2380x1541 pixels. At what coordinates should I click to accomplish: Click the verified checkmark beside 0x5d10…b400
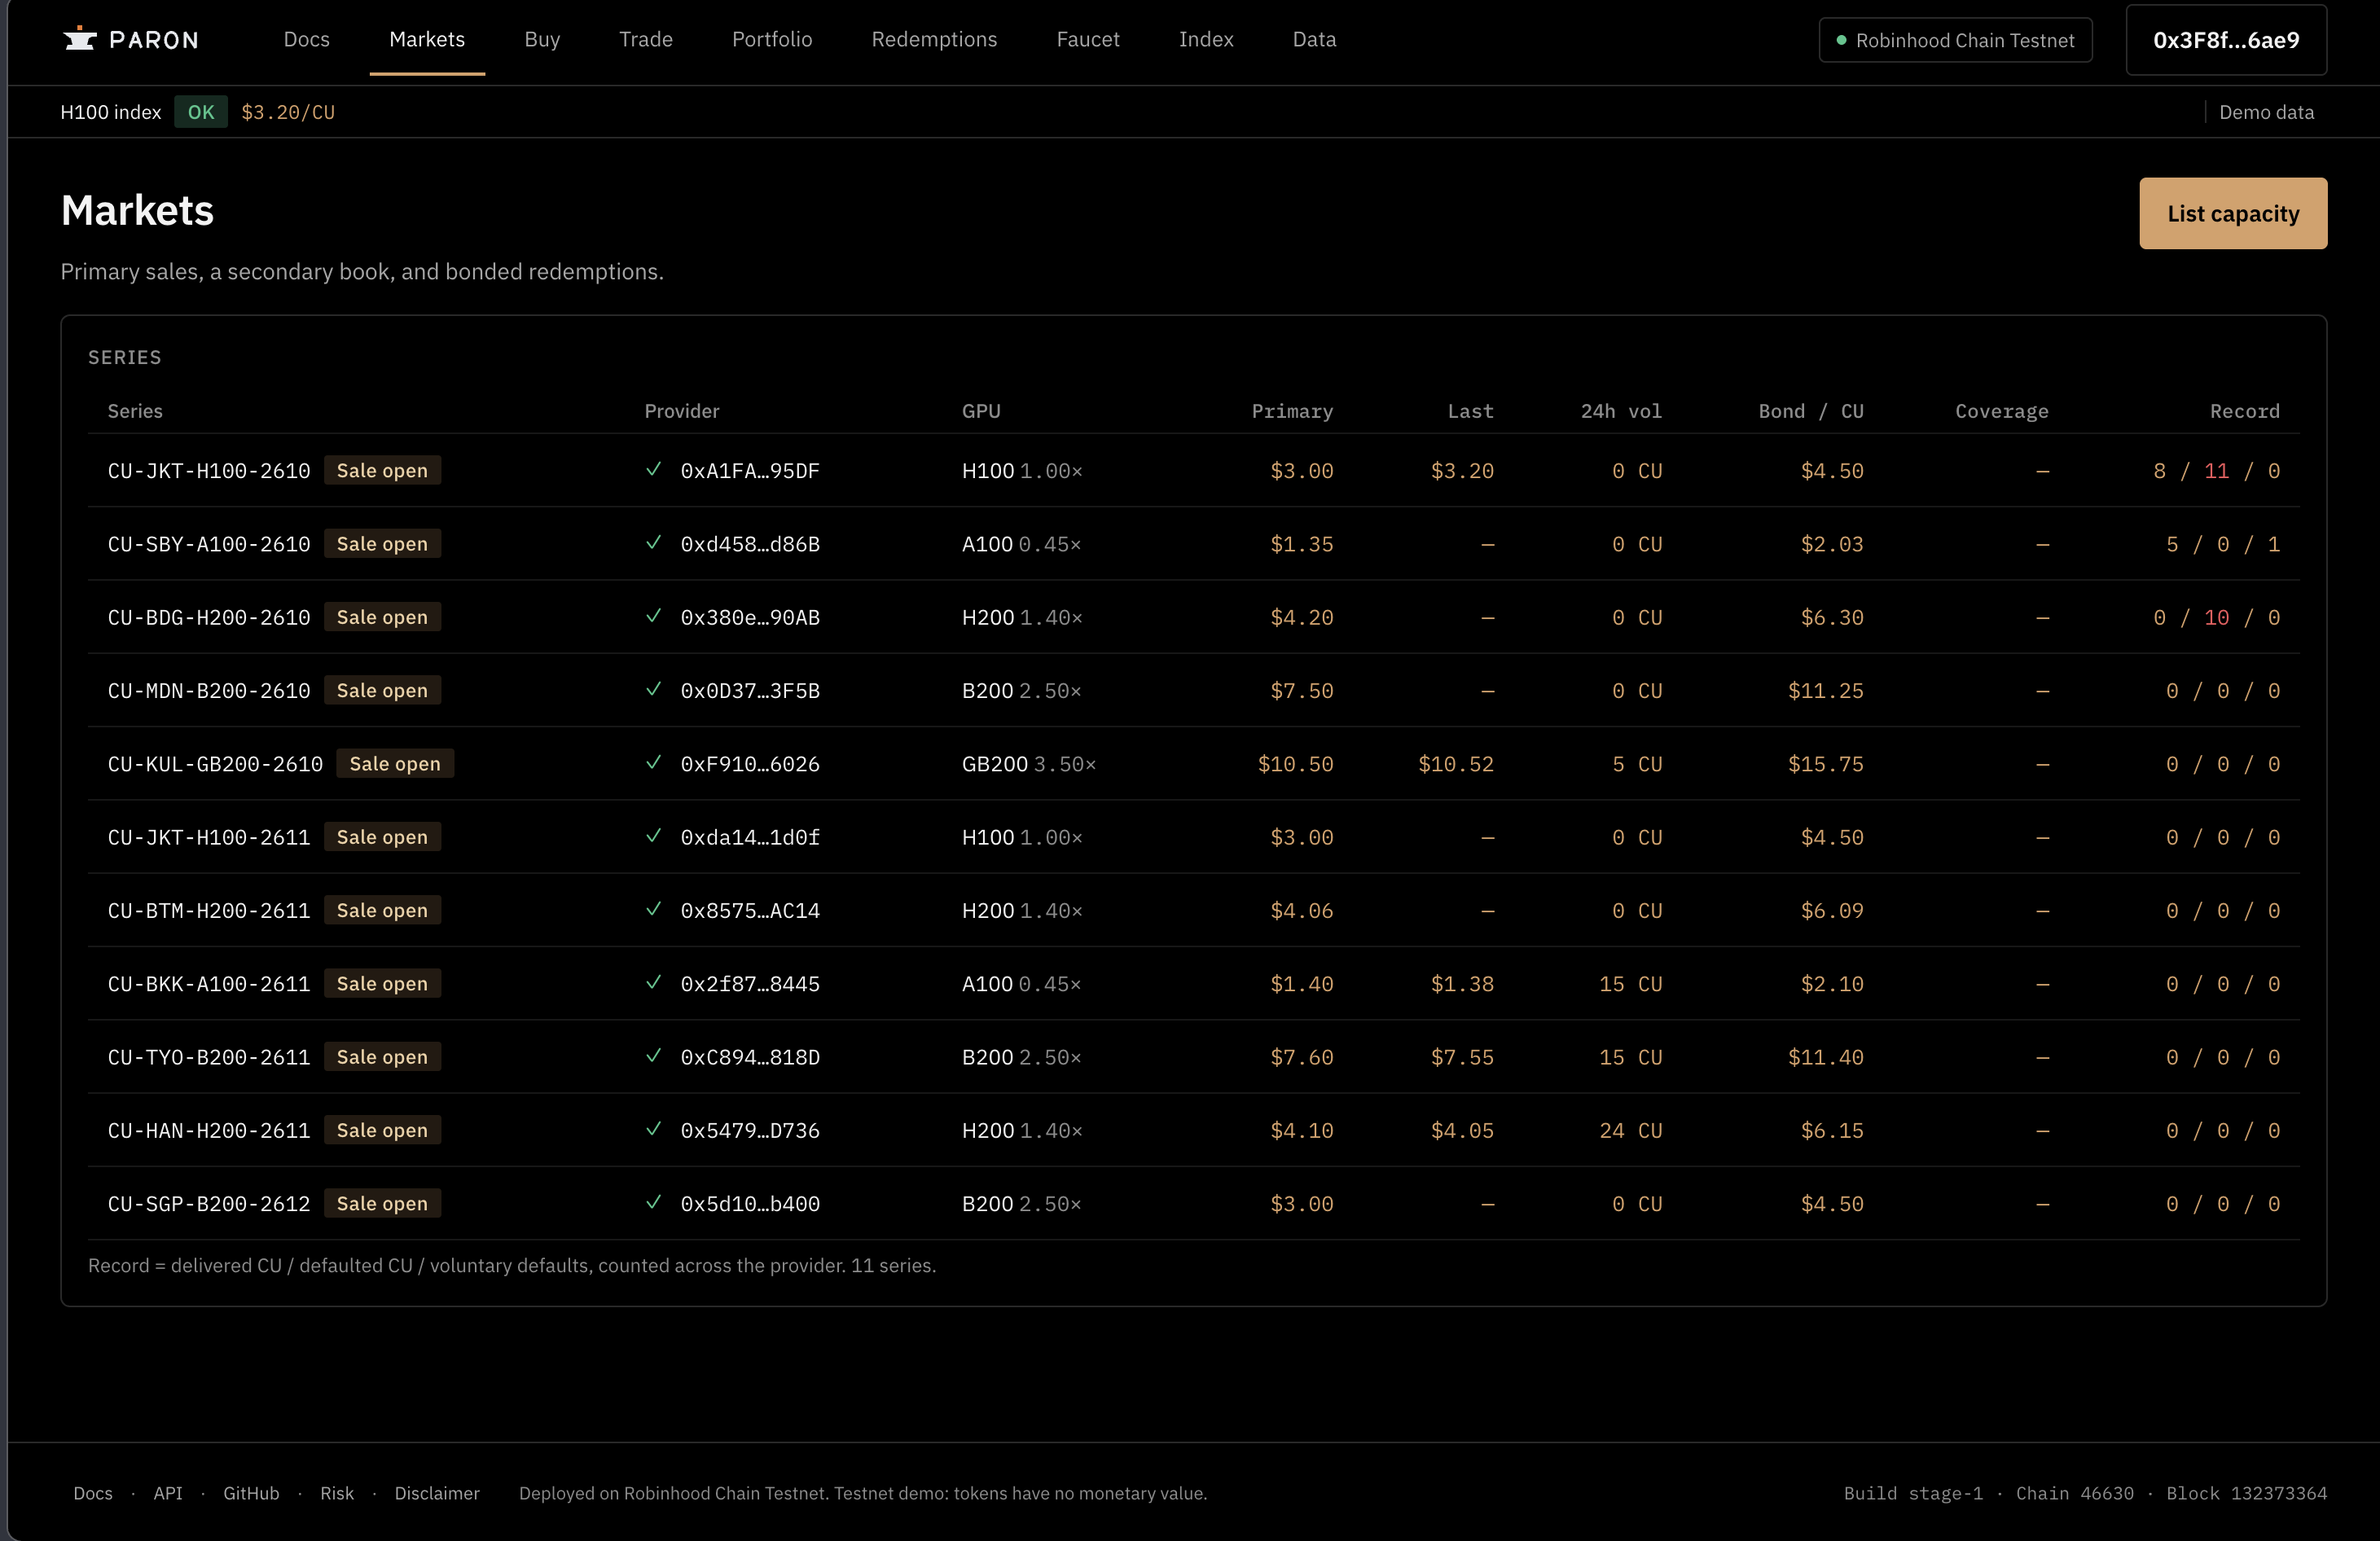pos(653,1202)
